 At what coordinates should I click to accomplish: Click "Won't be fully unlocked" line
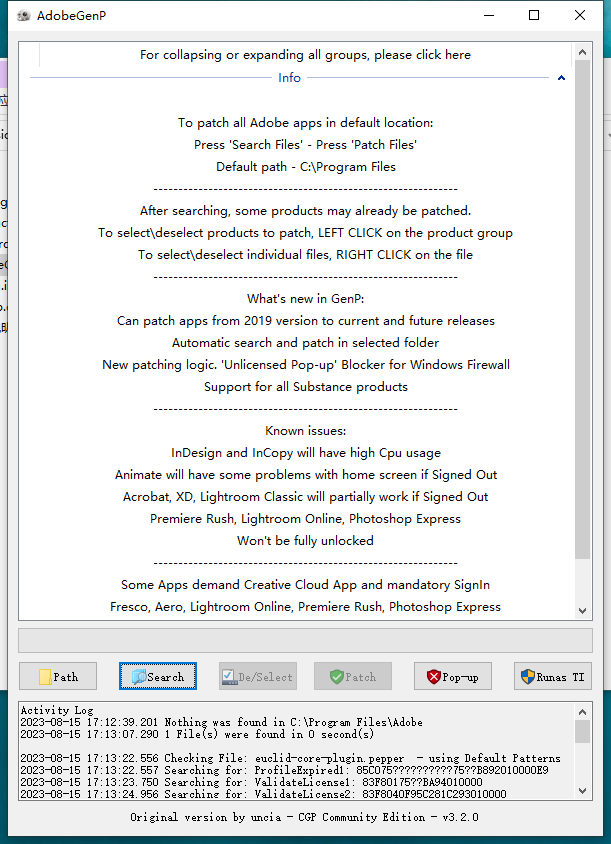tap(305, 541)
